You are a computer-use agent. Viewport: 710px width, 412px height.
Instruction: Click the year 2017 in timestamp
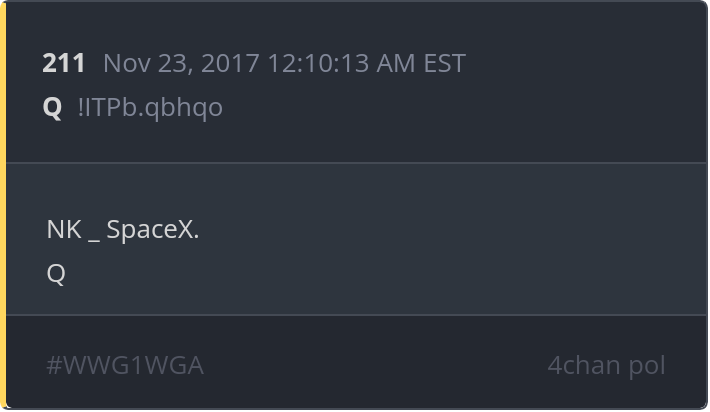coord(230,63)
